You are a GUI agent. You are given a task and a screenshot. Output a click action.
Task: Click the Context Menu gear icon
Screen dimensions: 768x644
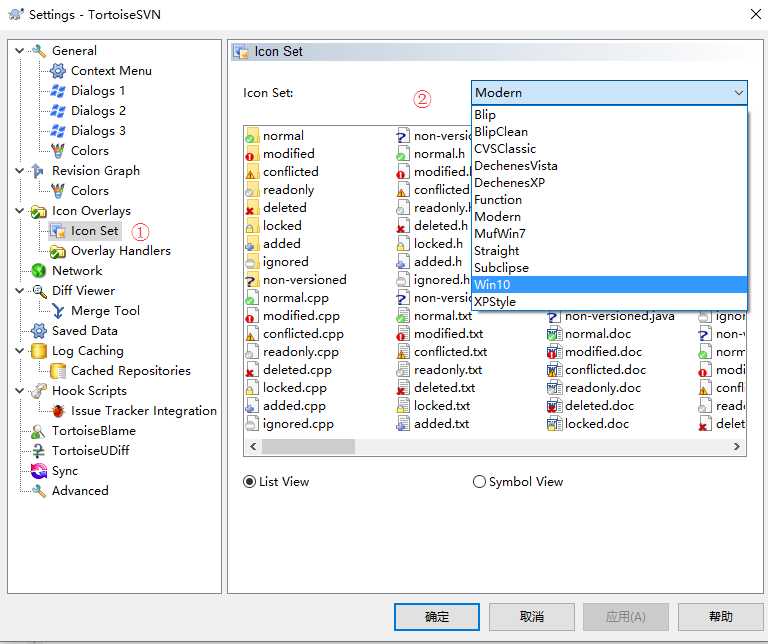[58, 71]
